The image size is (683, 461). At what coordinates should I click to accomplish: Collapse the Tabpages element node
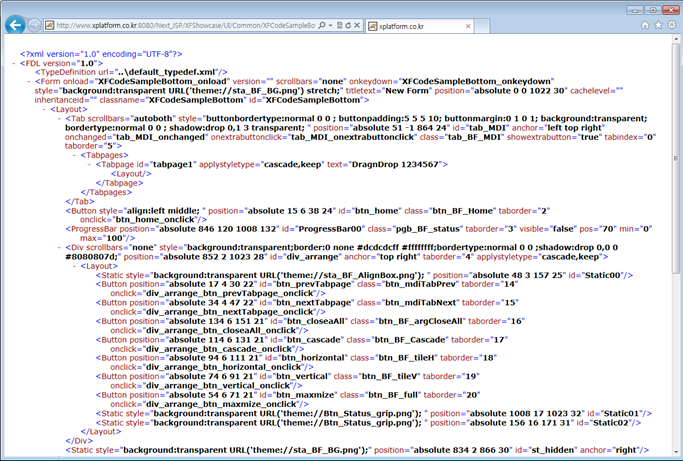tap(73, 156)
